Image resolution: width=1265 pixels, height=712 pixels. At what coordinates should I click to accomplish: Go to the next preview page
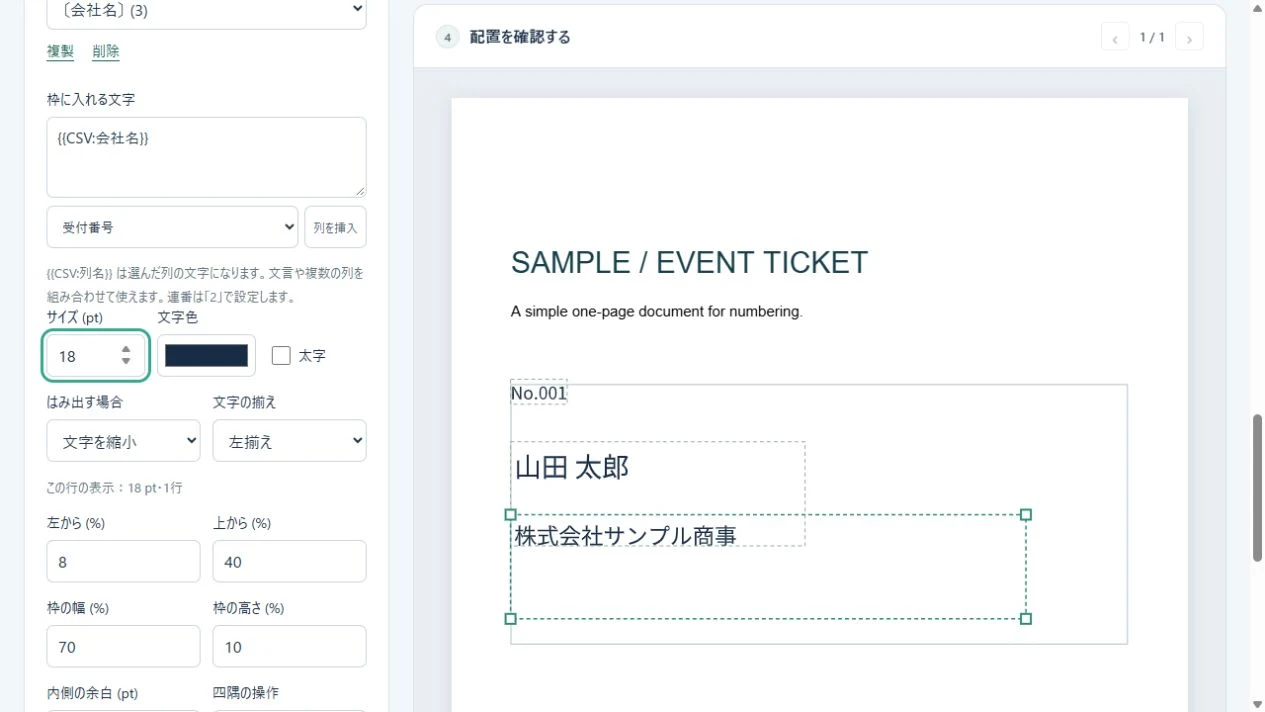pos(1189,38)
